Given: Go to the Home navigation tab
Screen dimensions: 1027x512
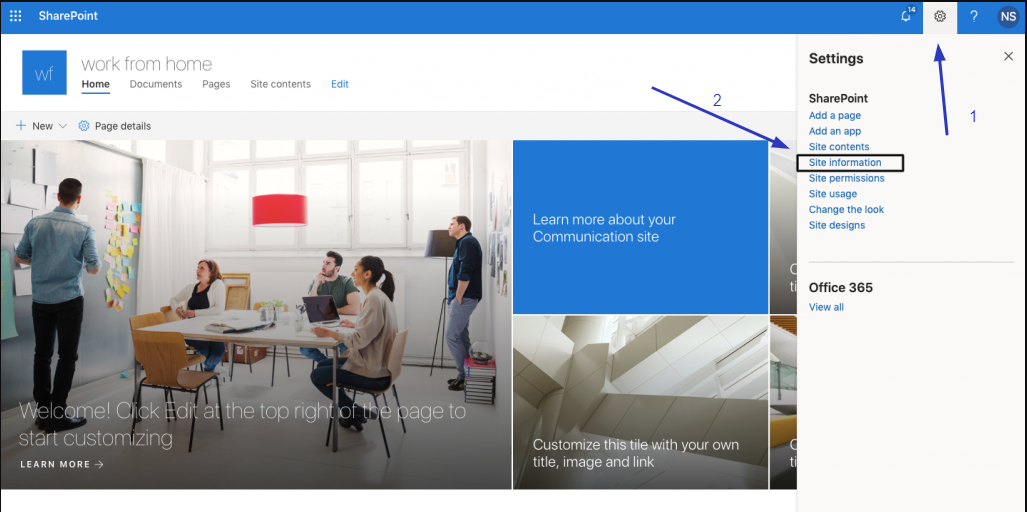Looking at the screenshot, I should point(96,84).
